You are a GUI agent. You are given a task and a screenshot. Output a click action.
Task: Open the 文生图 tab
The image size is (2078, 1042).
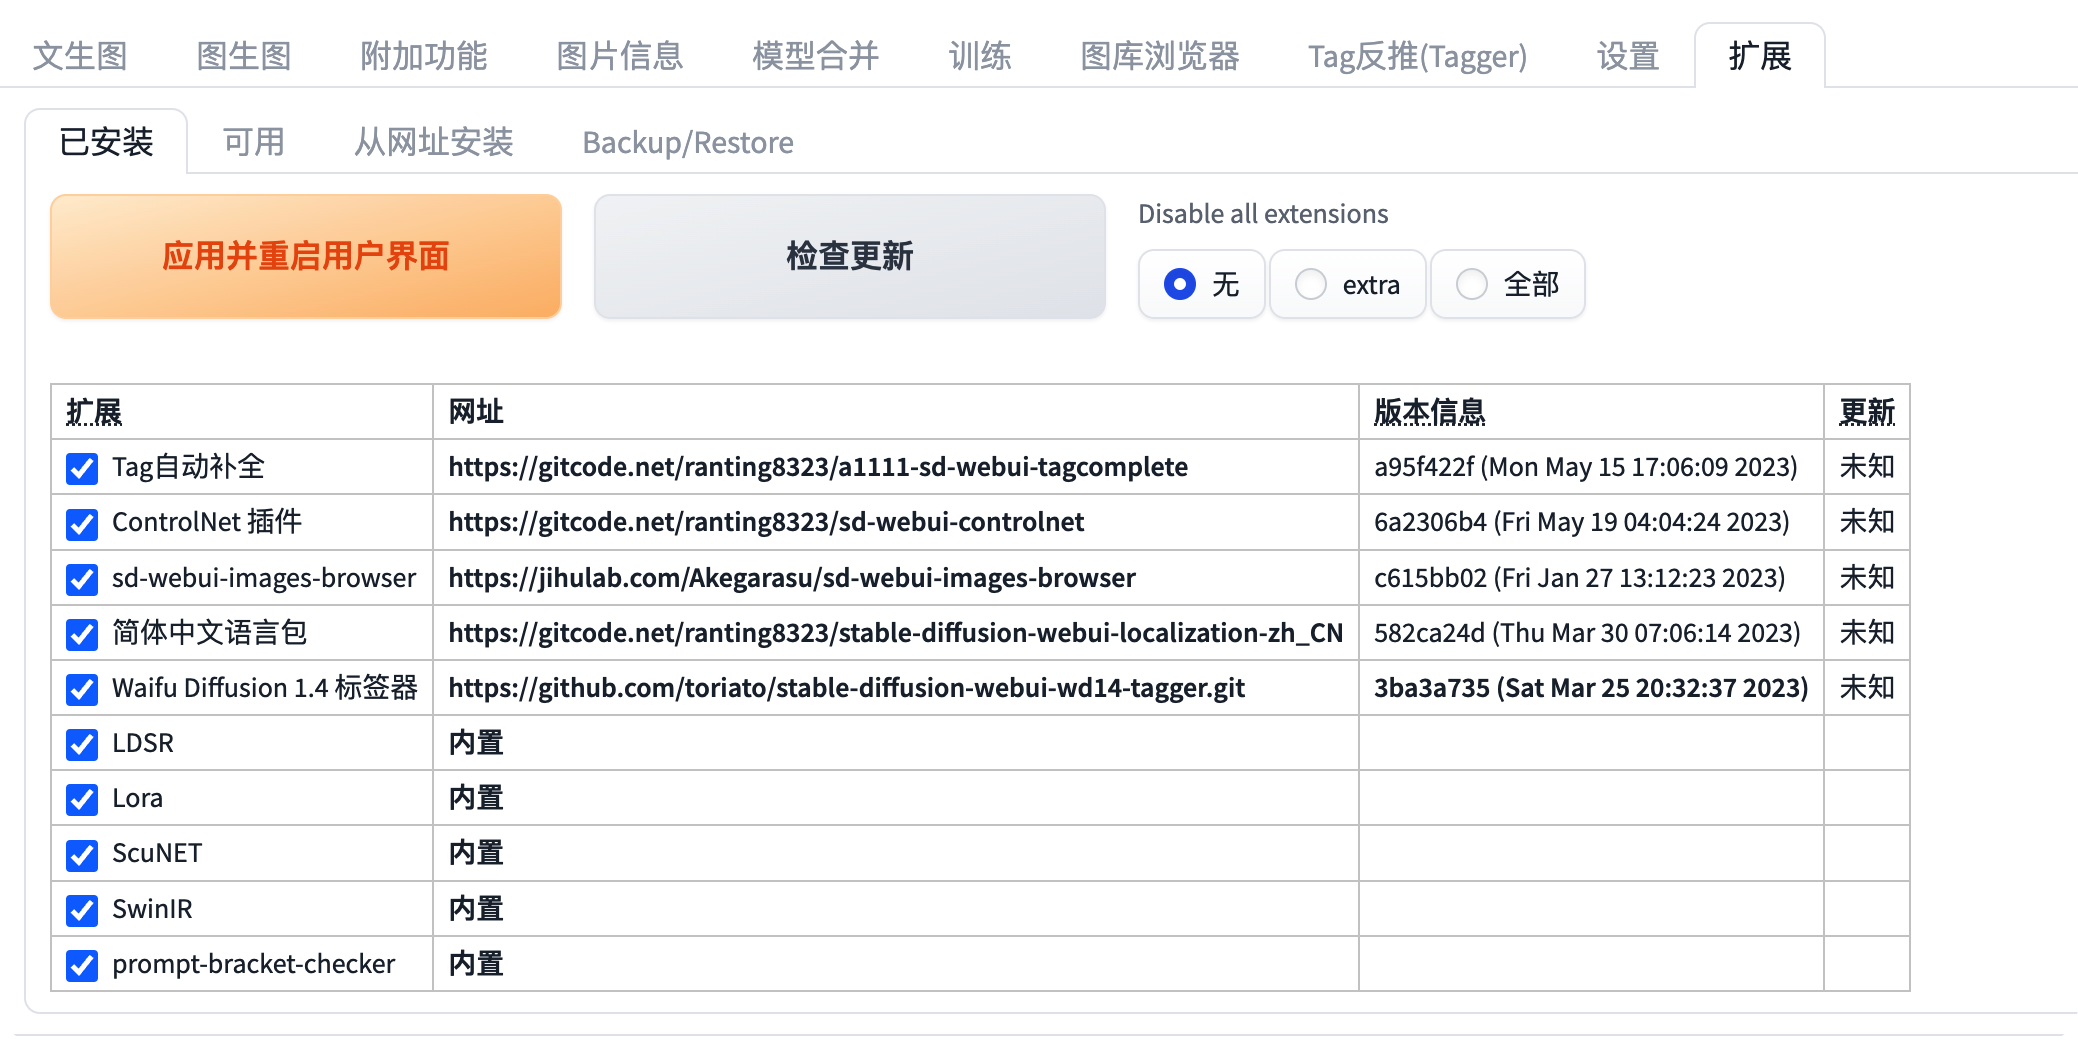tap(80, 56)
